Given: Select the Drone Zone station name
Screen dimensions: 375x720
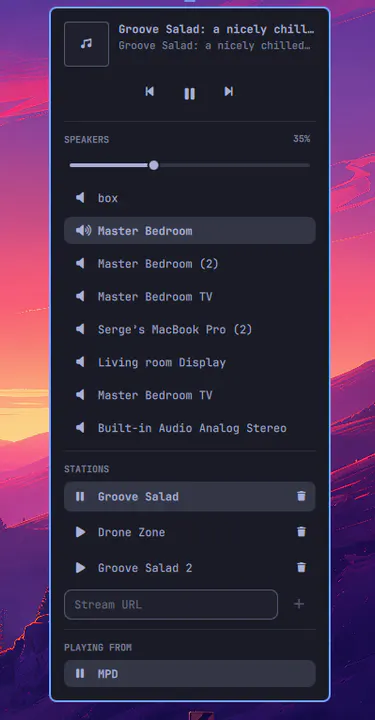Looking at the screenshot, I should tap(131, 533).
